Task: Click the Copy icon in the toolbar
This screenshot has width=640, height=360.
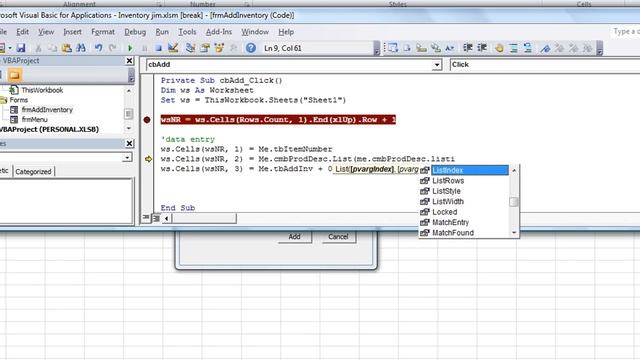Action: pos(52,48)
